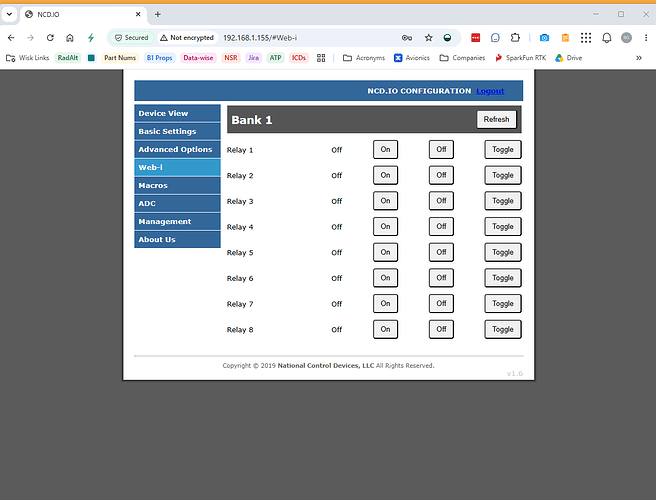Open the notifications bell icon
The width and height of the screenshot is (656, 500).
tap(607, 38)
